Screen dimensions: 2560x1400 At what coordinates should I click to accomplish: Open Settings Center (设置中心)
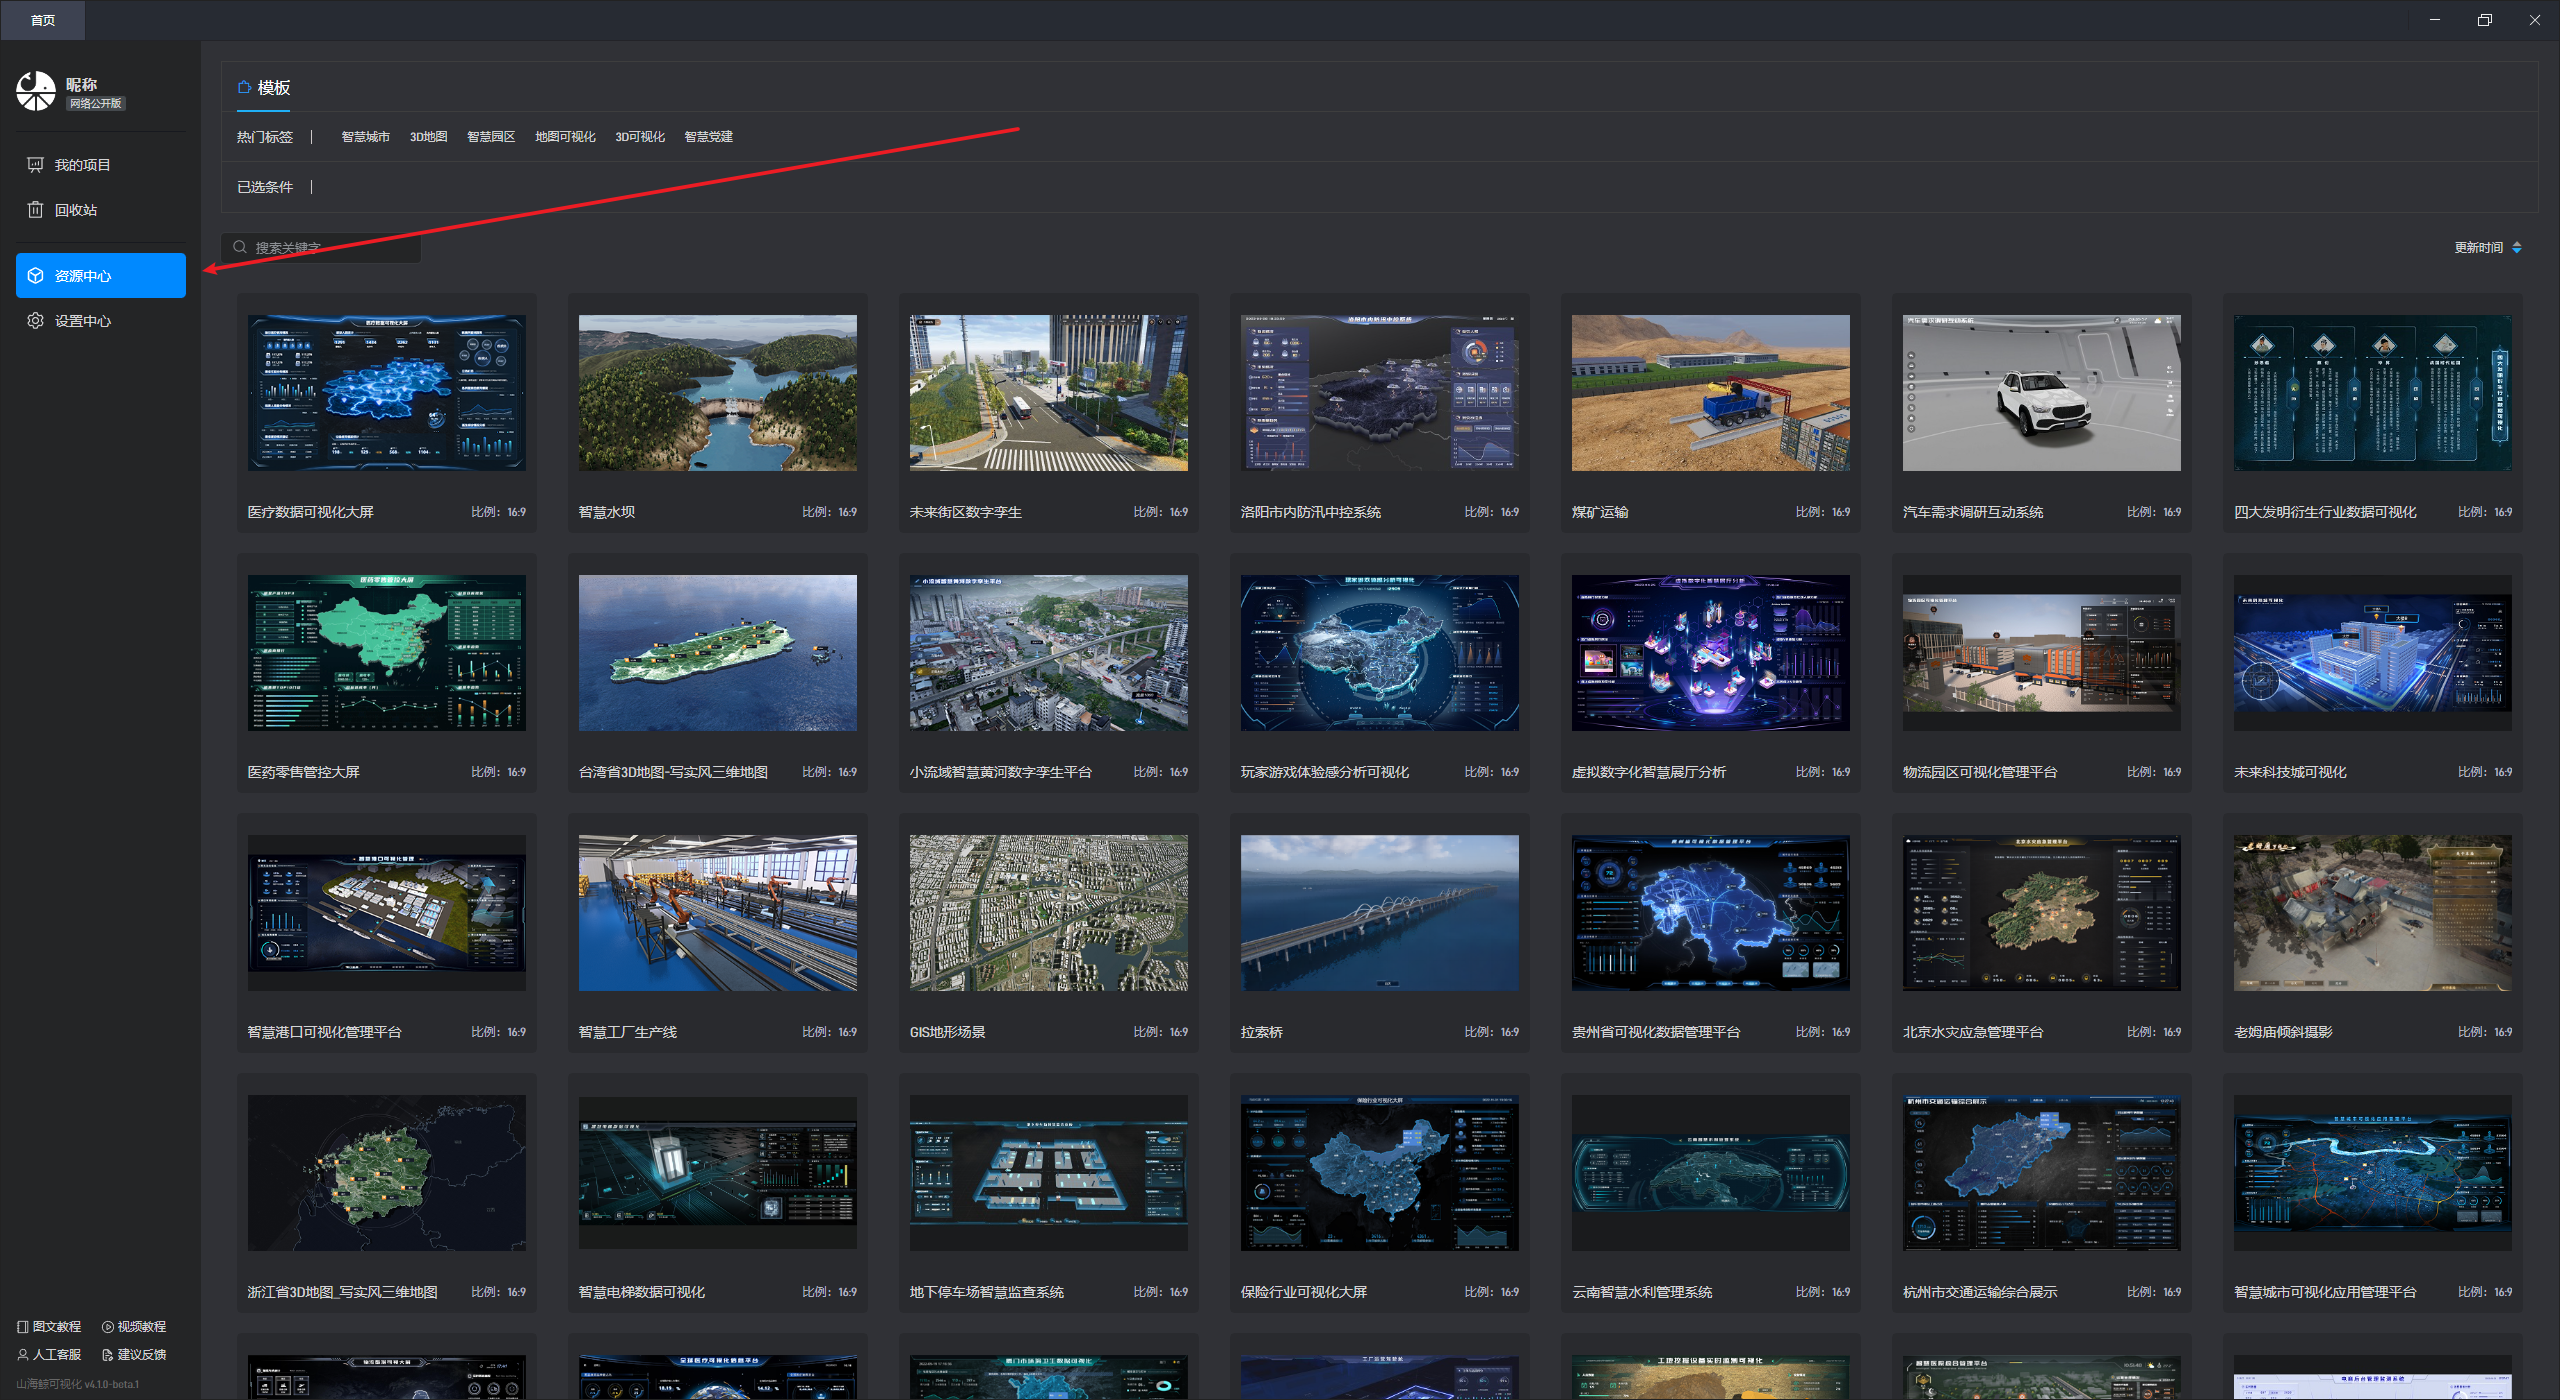82,321
